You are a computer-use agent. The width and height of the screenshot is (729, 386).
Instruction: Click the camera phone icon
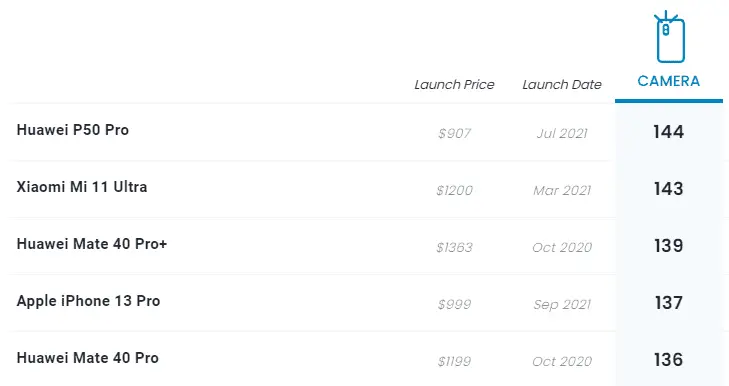tap(669, 37)
